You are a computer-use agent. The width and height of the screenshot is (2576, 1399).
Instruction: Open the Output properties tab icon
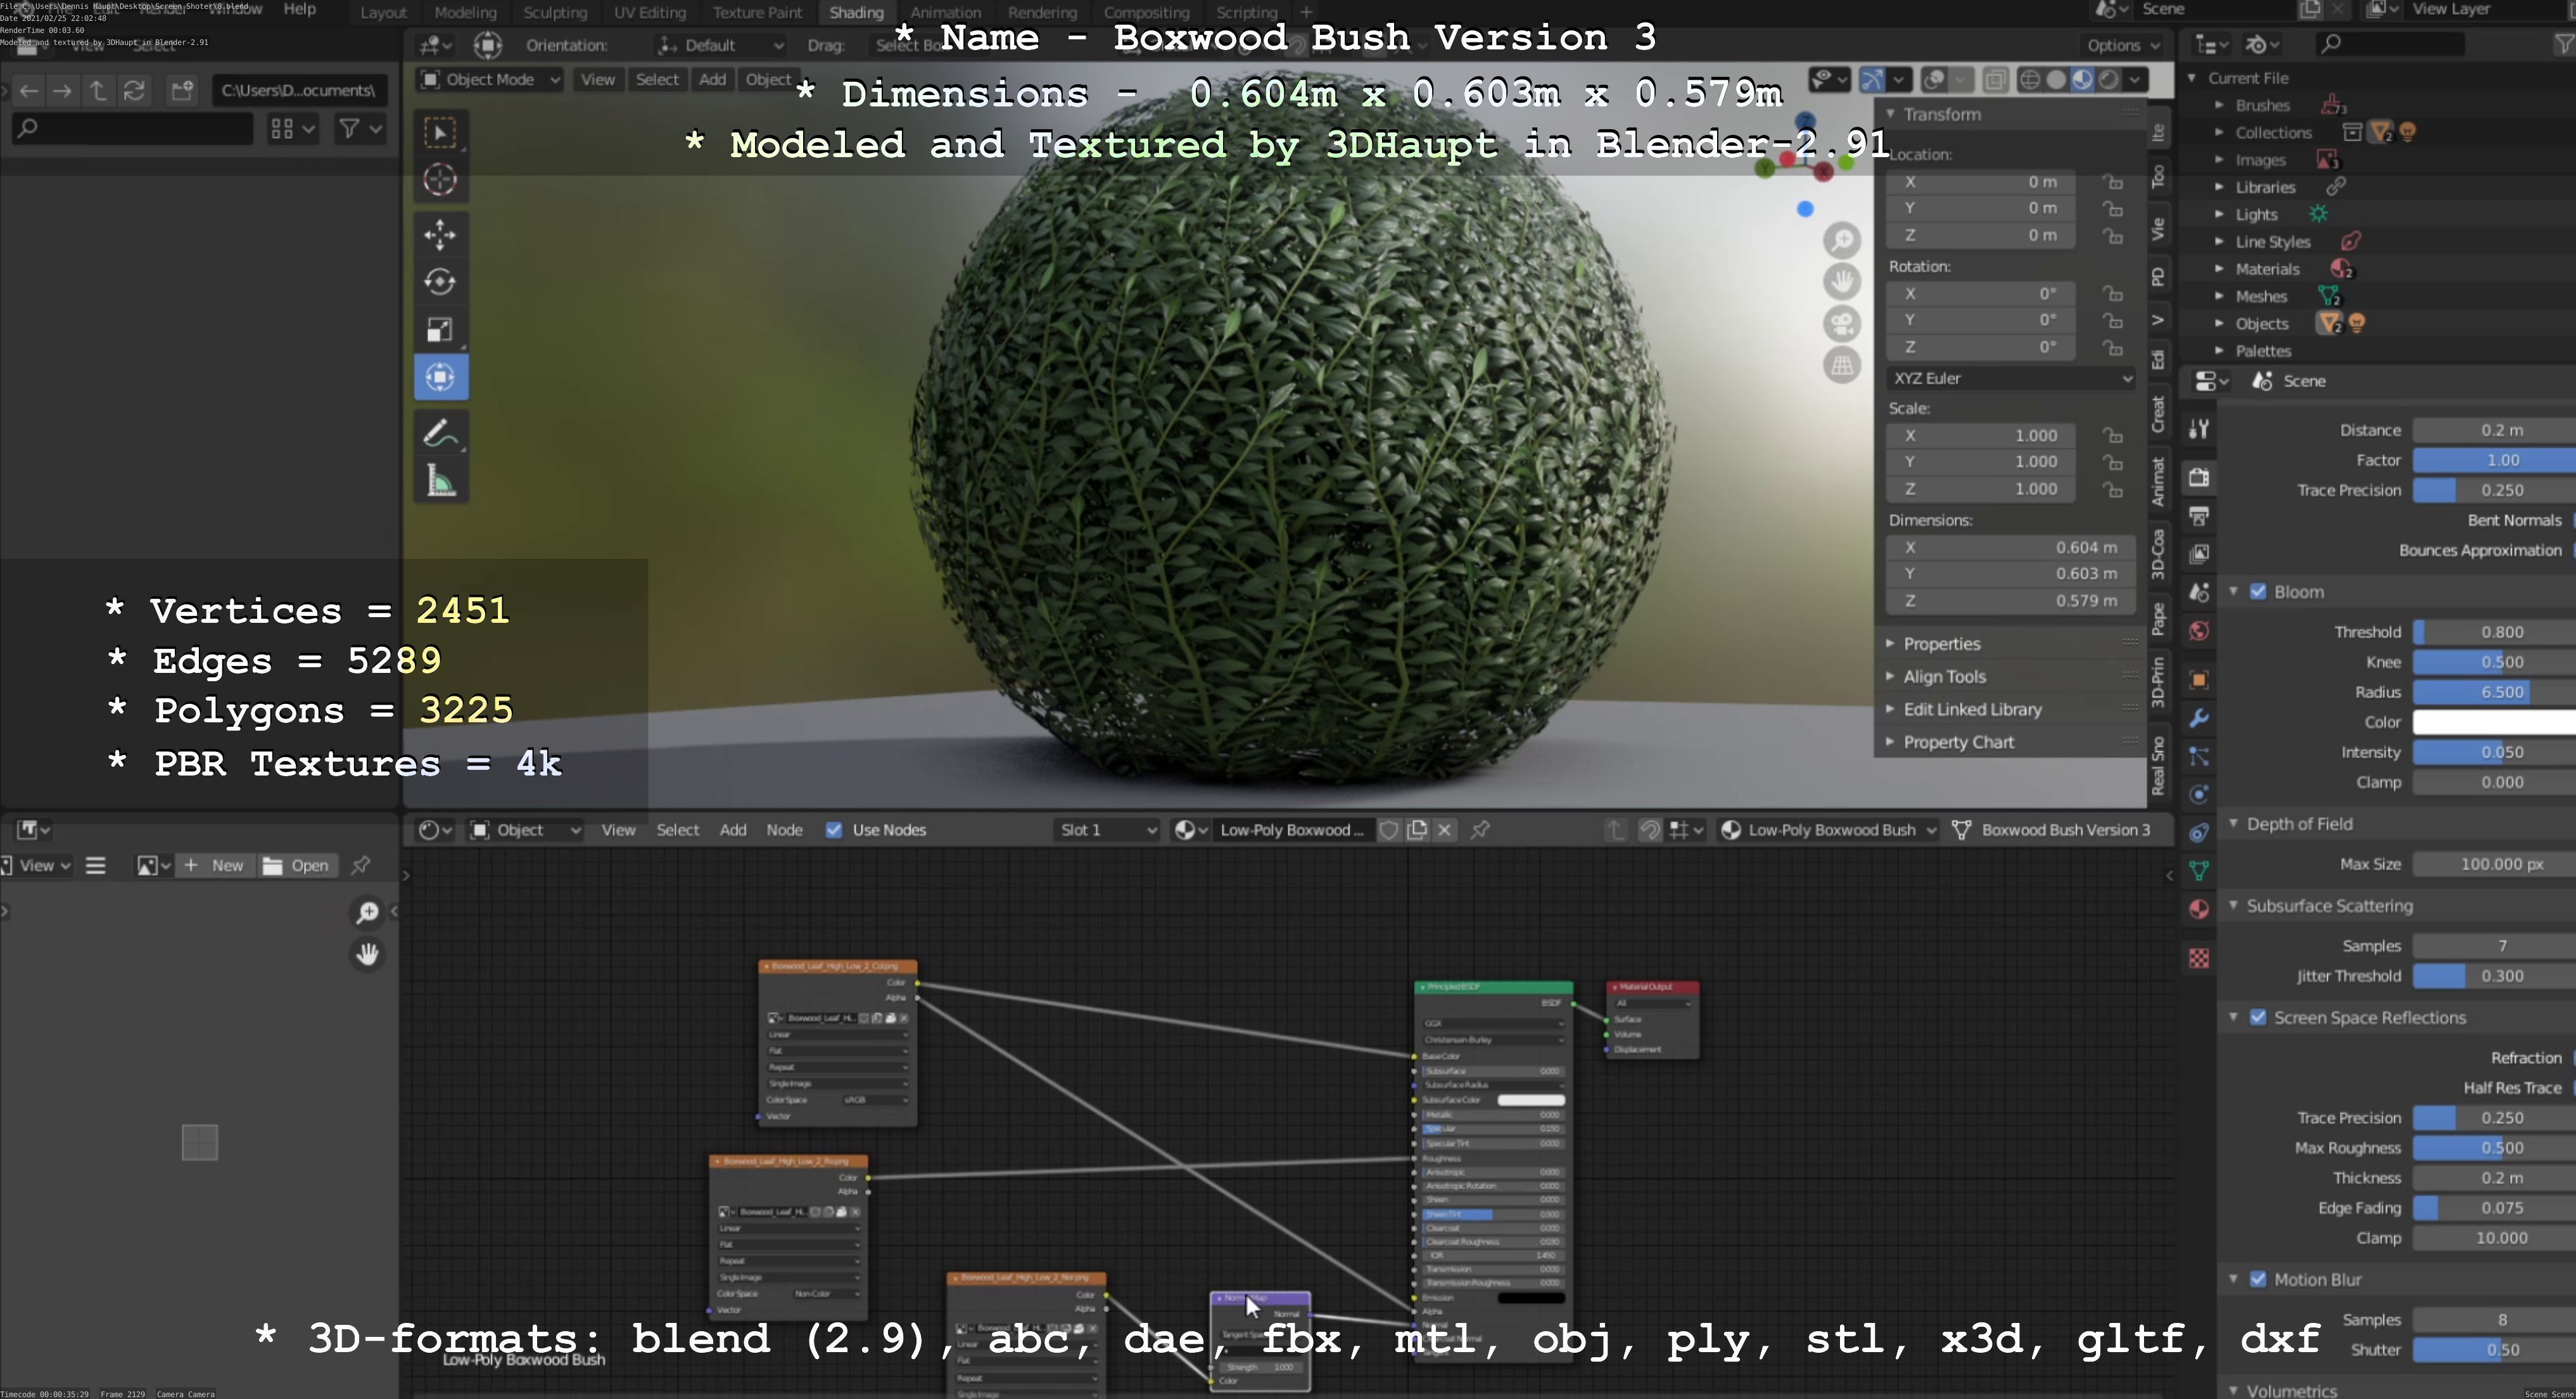point(2199,516)
